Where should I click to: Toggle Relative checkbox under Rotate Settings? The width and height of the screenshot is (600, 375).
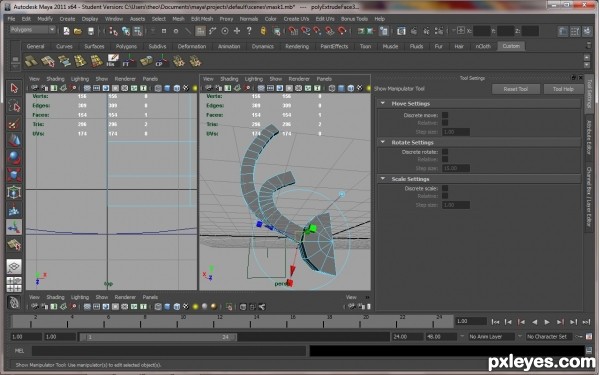point(445,159)
